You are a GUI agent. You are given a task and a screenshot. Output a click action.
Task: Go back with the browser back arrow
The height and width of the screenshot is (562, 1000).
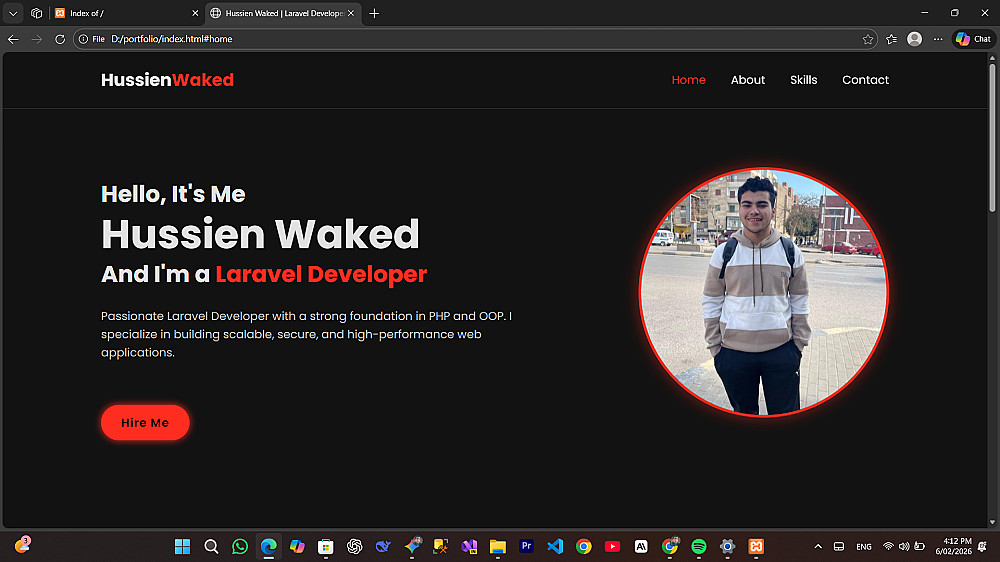[13, 39]
